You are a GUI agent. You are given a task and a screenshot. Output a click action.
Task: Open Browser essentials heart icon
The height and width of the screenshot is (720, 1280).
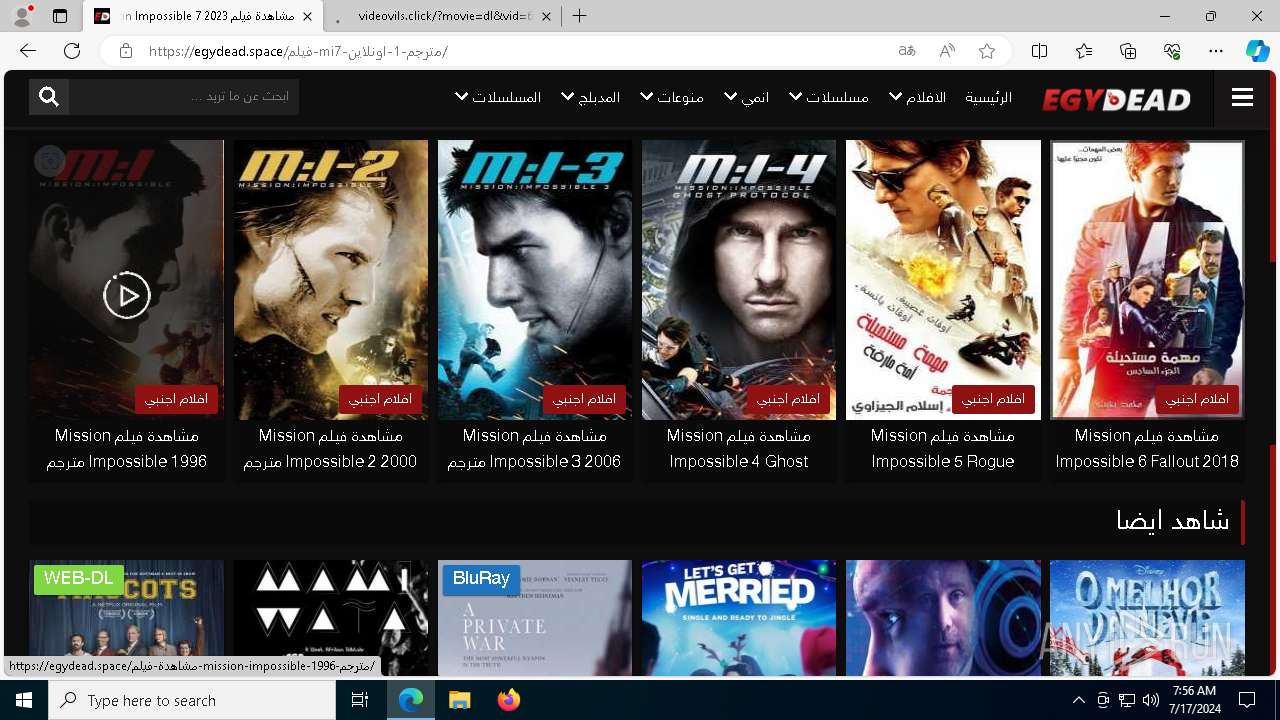1172,51
